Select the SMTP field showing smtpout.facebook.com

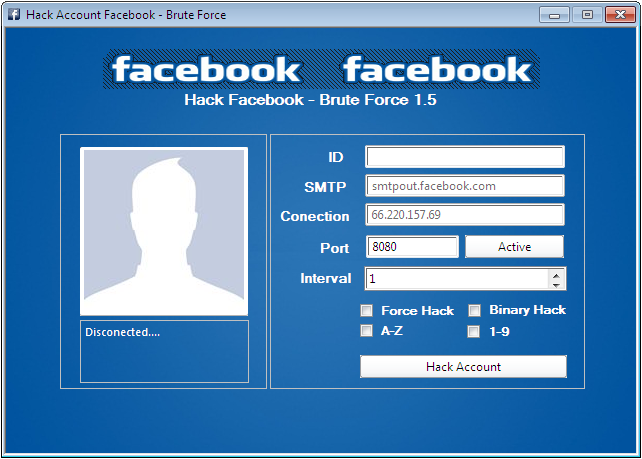[465, 186]
